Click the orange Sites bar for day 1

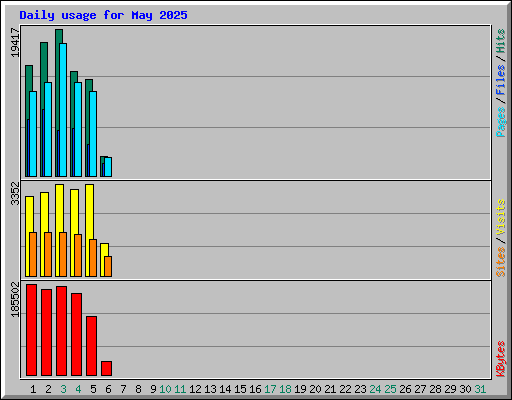click(x=33, y=254)
